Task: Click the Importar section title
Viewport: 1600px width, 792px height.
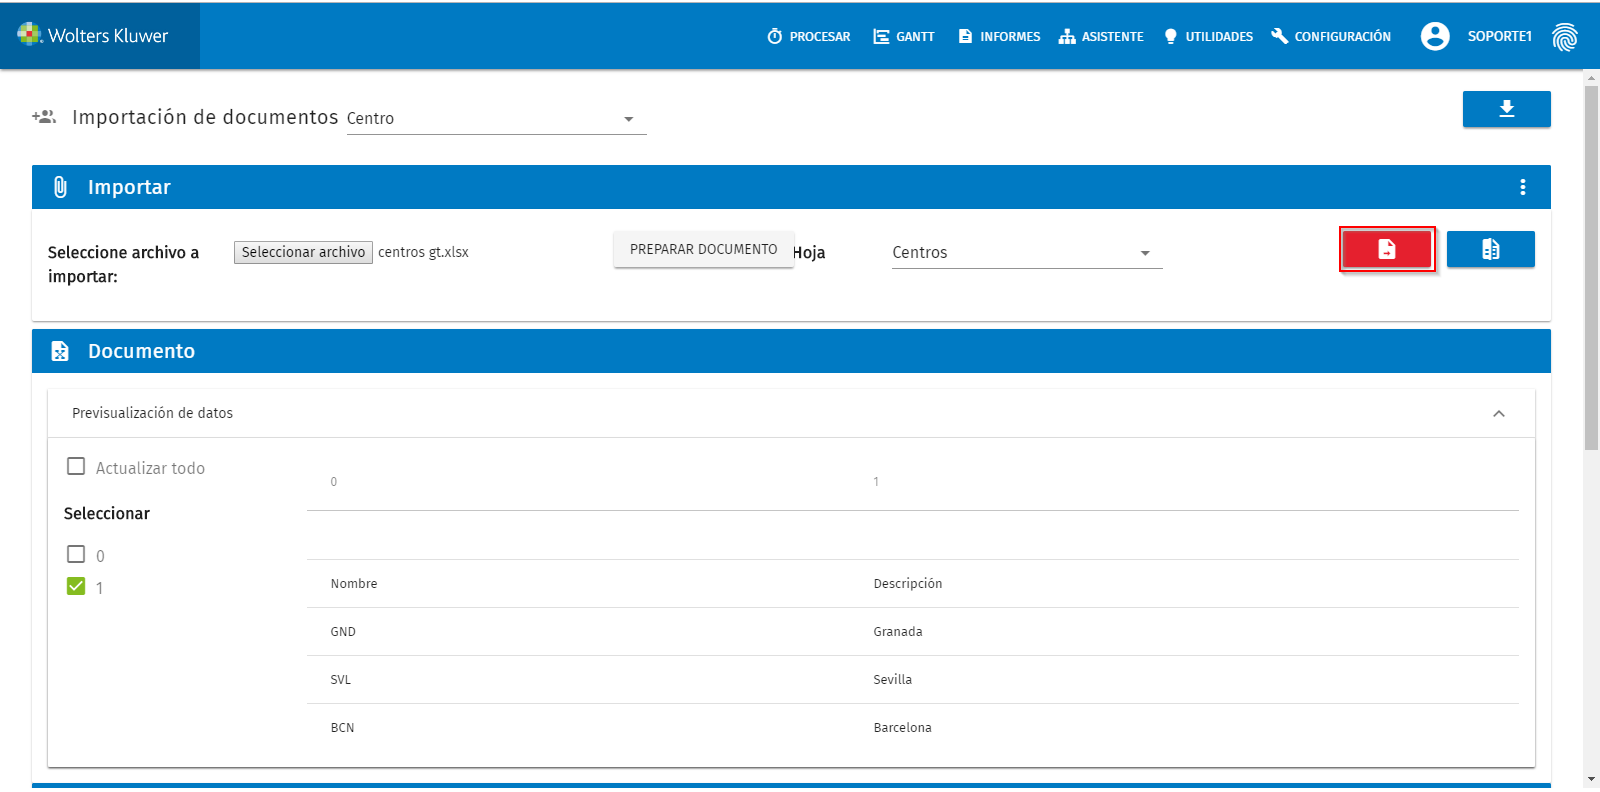Action: [x=129, y=187]
